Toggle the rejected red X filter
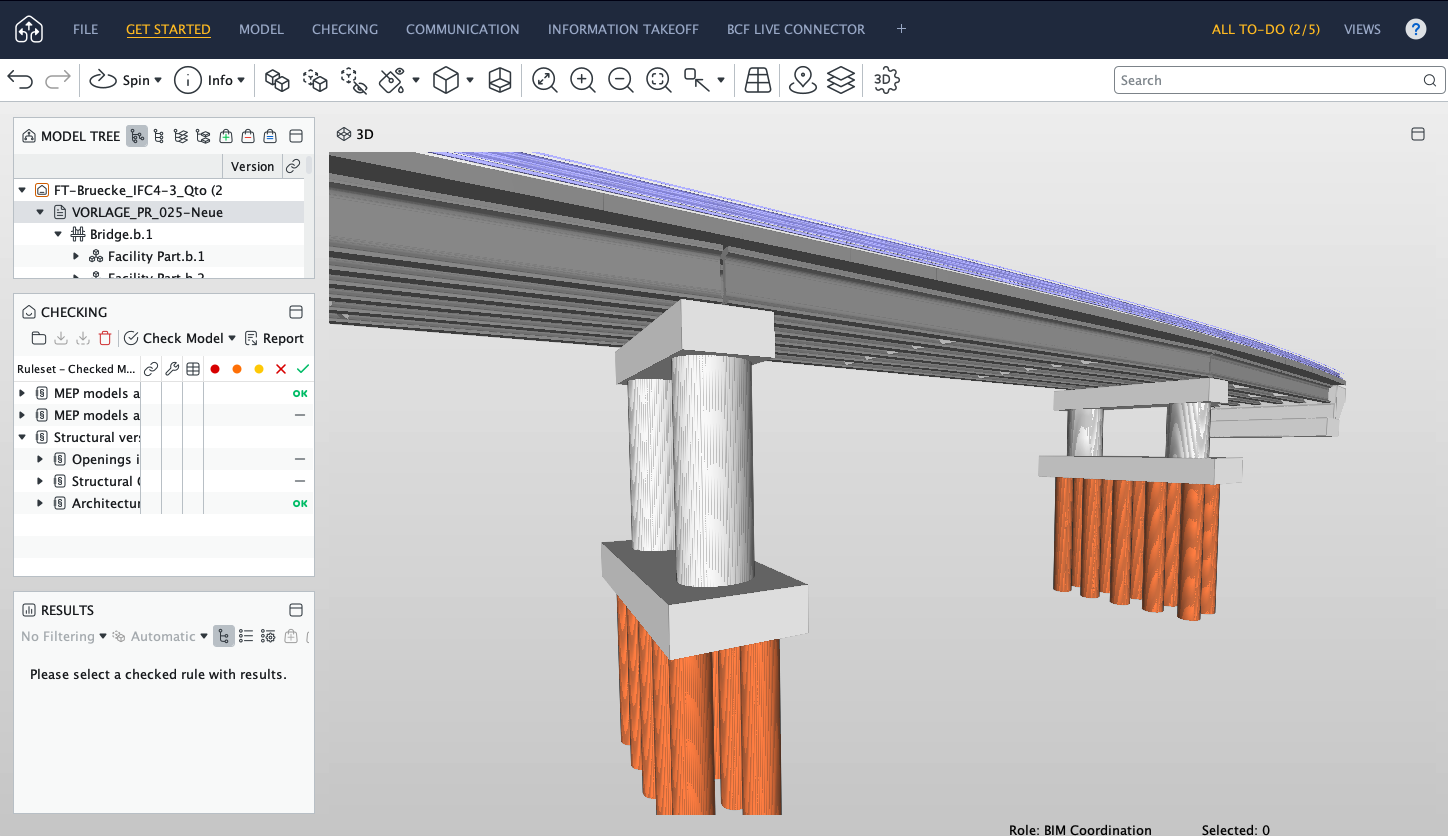 pyautogui.click(x=281, y=369)
